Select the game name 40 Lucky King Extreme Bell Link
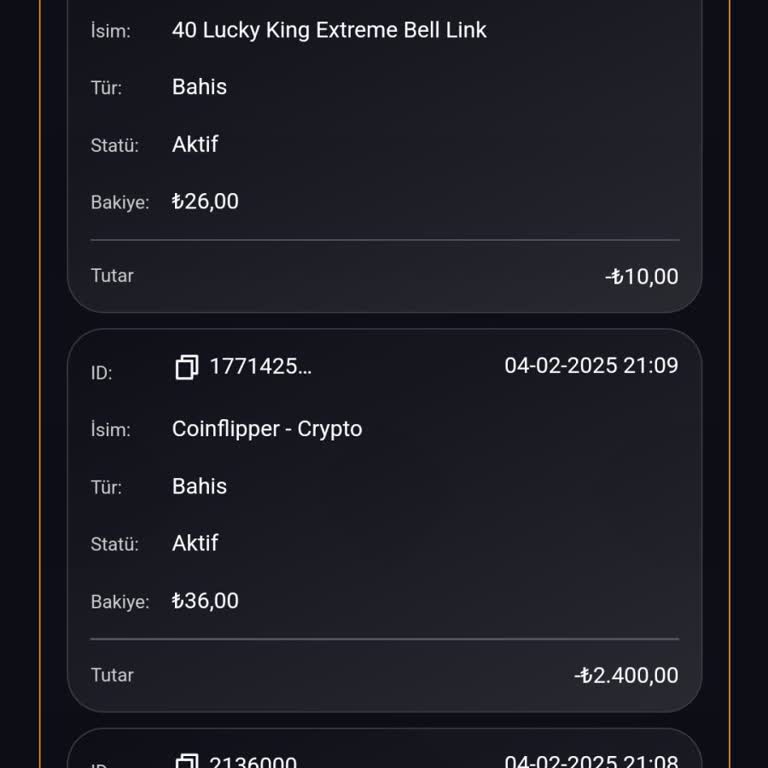Screen dimensions: 768x768 pos(329,30)
